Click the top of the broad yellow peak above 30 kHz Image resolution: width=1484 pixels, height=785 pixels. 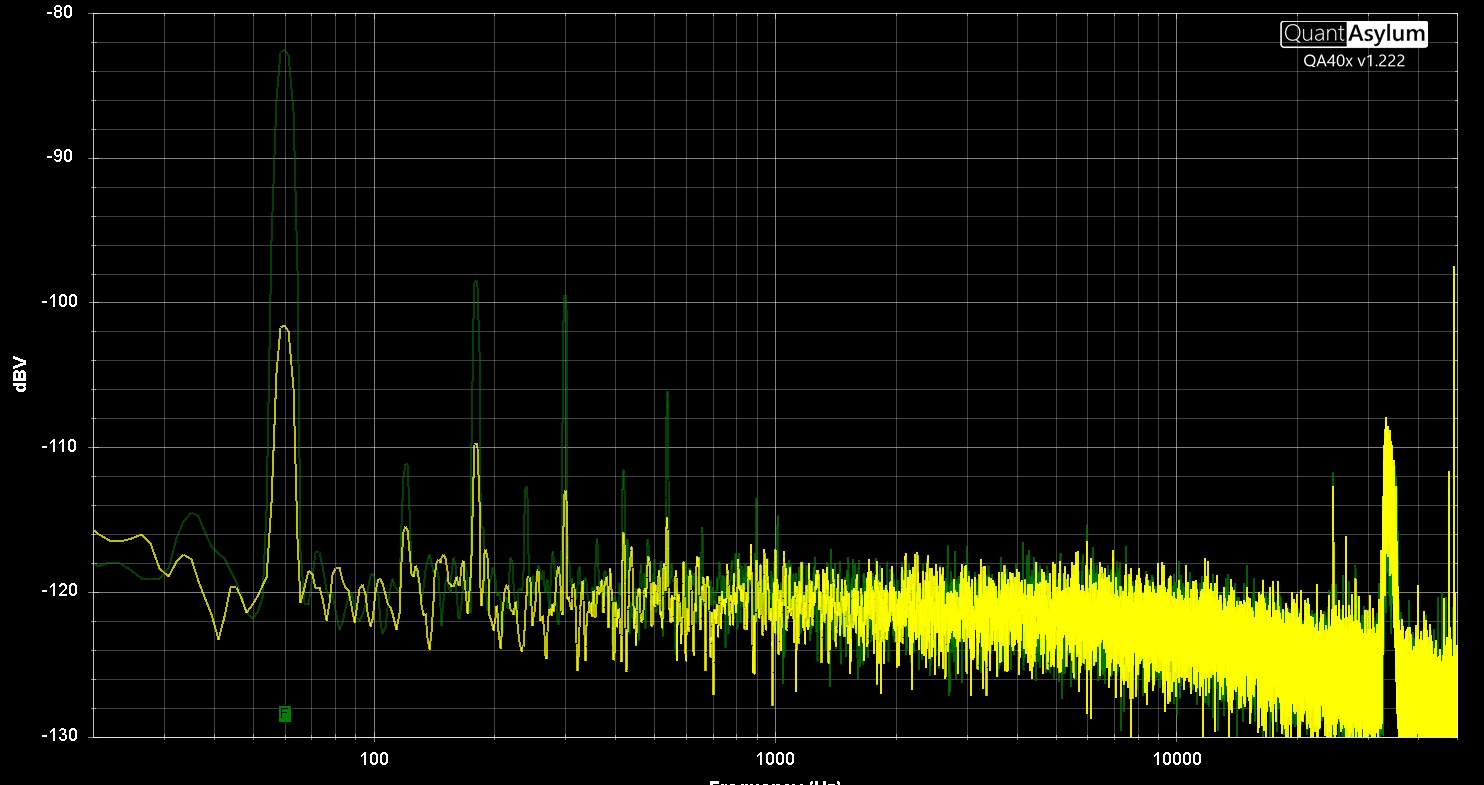(1386, 420)
